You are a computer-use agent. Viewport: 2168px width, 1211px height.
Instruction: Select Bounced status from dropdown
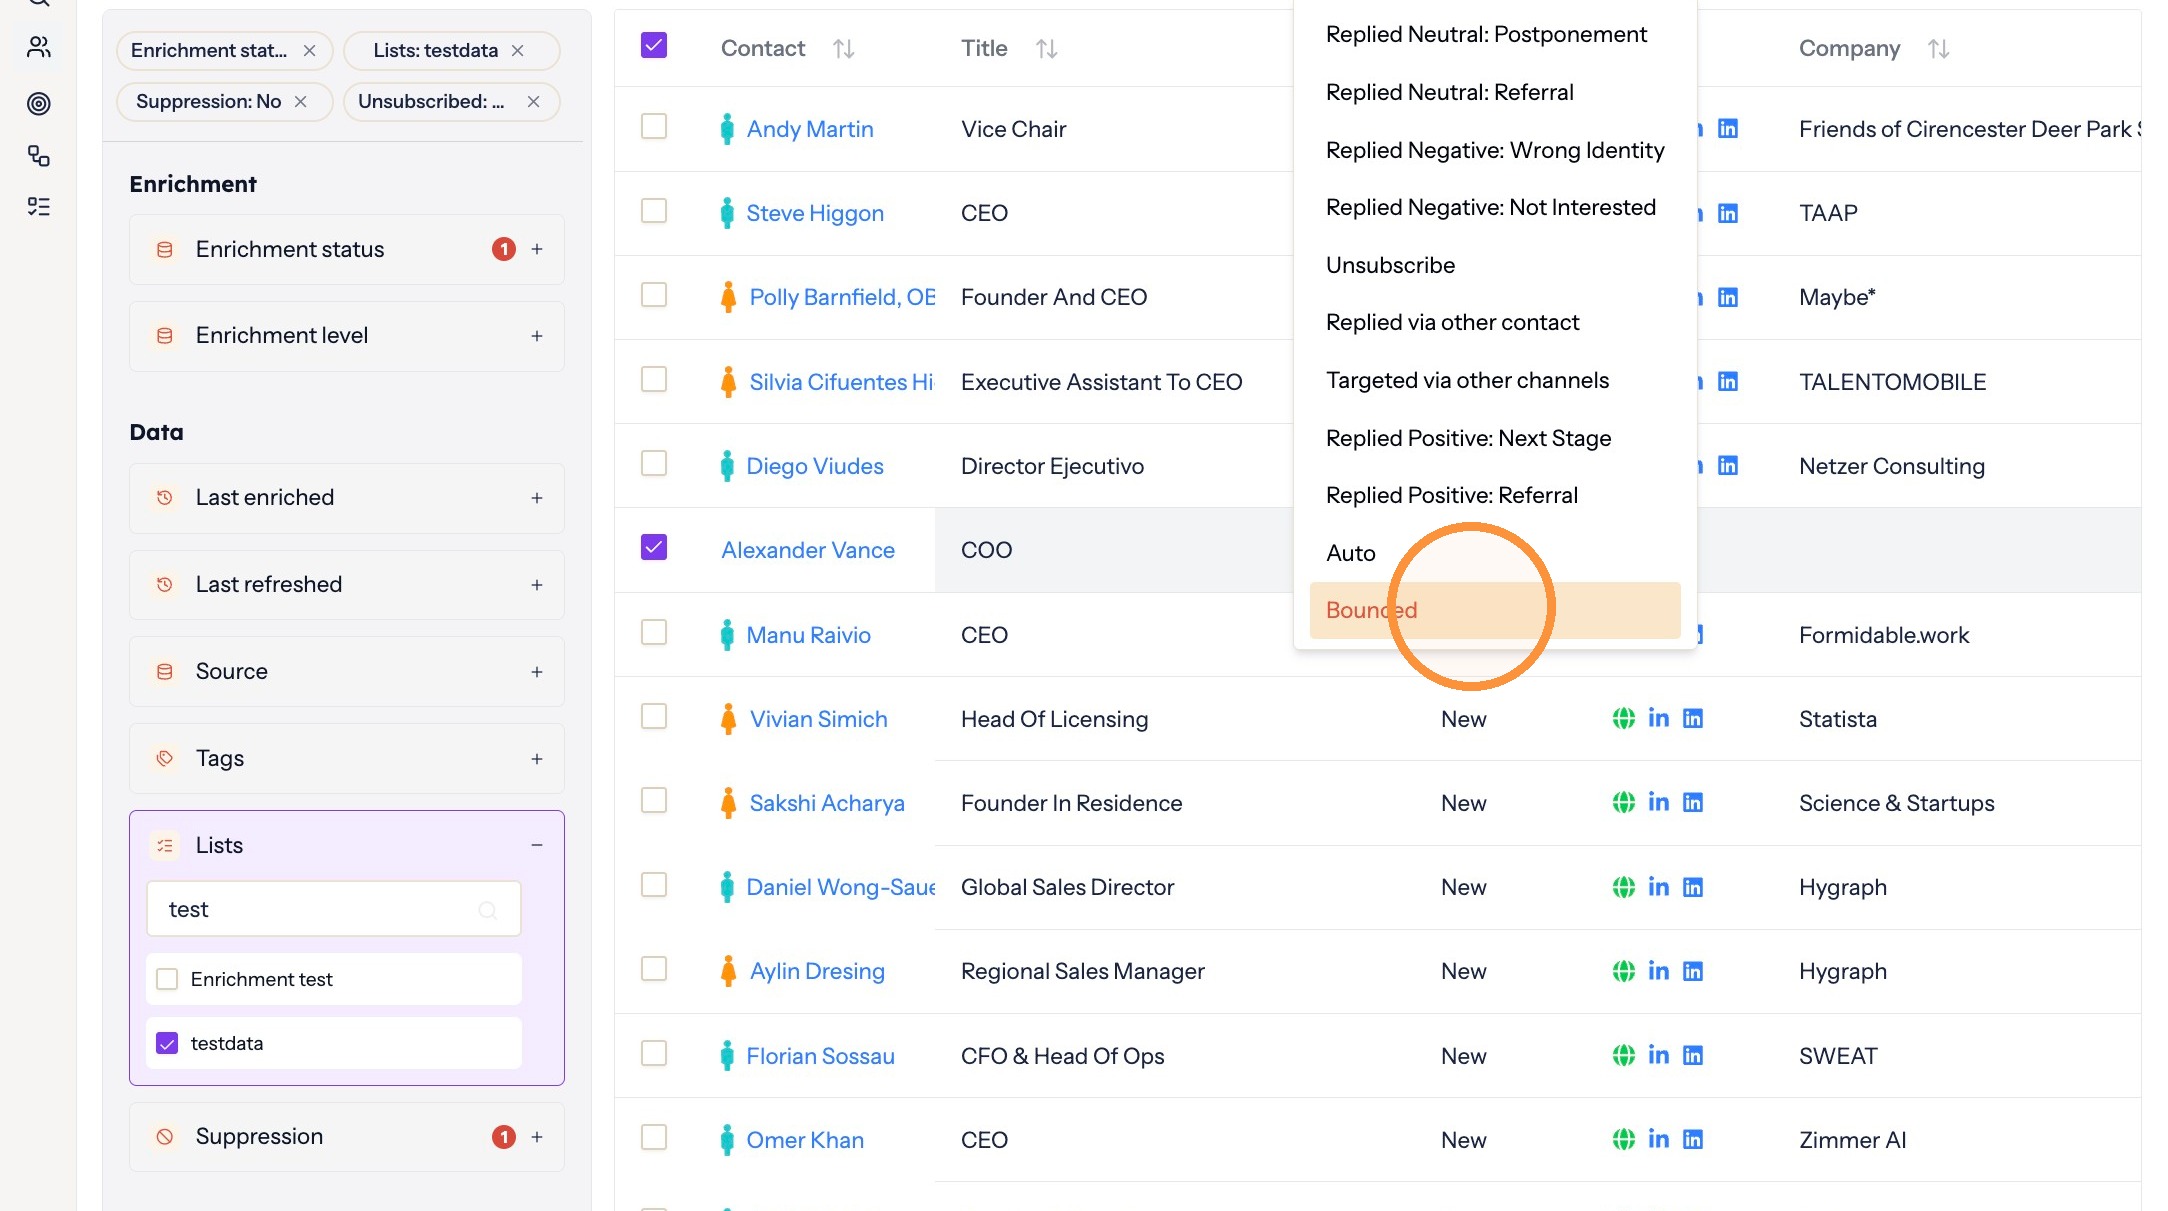(x=1495, y=610)
